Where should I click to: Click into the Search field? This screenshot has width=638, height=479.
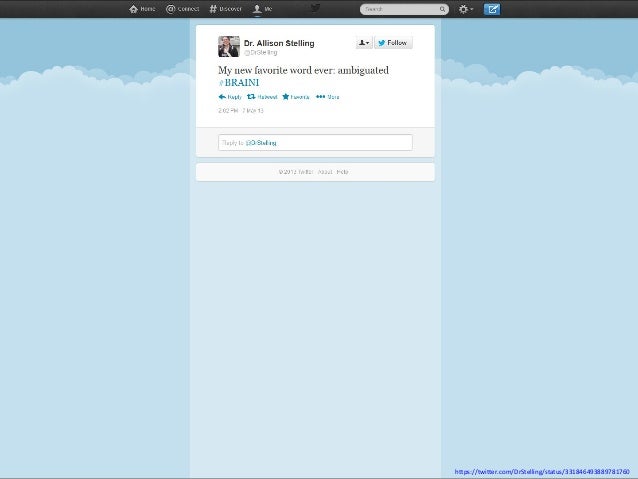coord(404,9)
